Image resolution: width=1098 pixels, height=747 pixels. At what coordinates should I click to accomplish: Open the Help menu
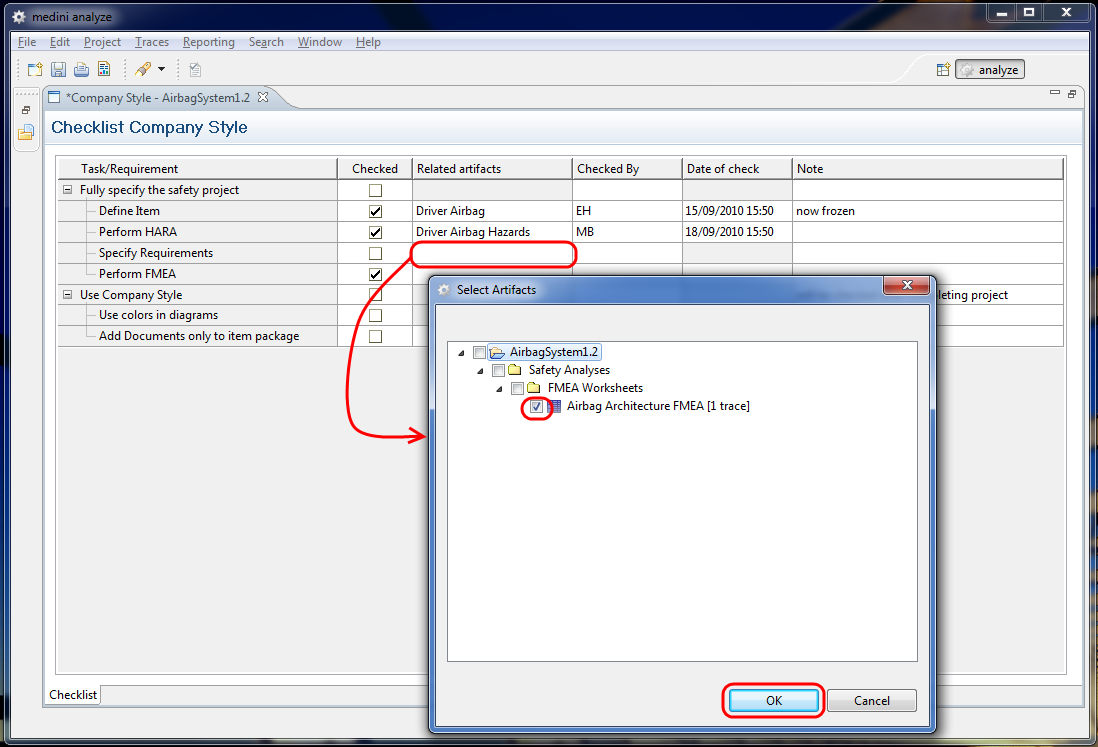(368, 42)
